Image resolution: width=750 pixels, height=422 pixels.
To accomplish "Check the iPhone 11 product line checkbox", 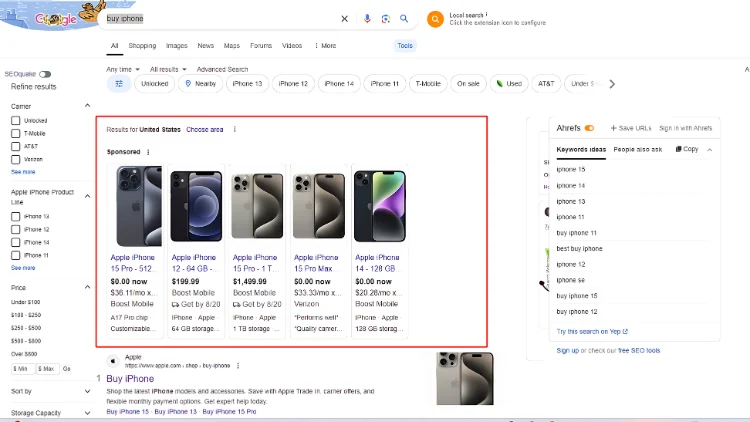I will tap(16, 255).
